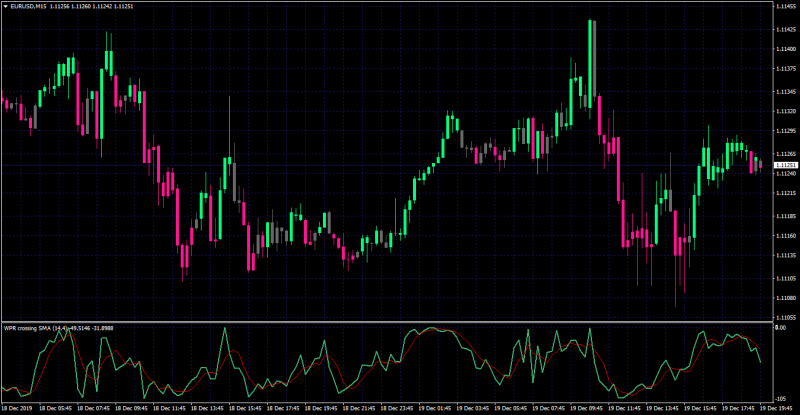Click the triangle arrow beside EURUSD,M15
Screen dimensions: 800x415
click(6, 7)
